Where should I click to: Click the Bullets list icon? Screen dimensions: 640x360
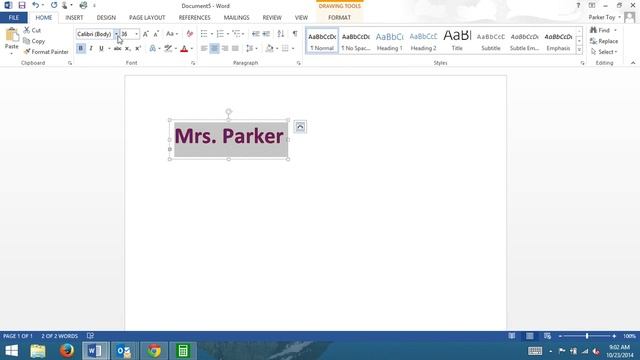pos(204,34)
